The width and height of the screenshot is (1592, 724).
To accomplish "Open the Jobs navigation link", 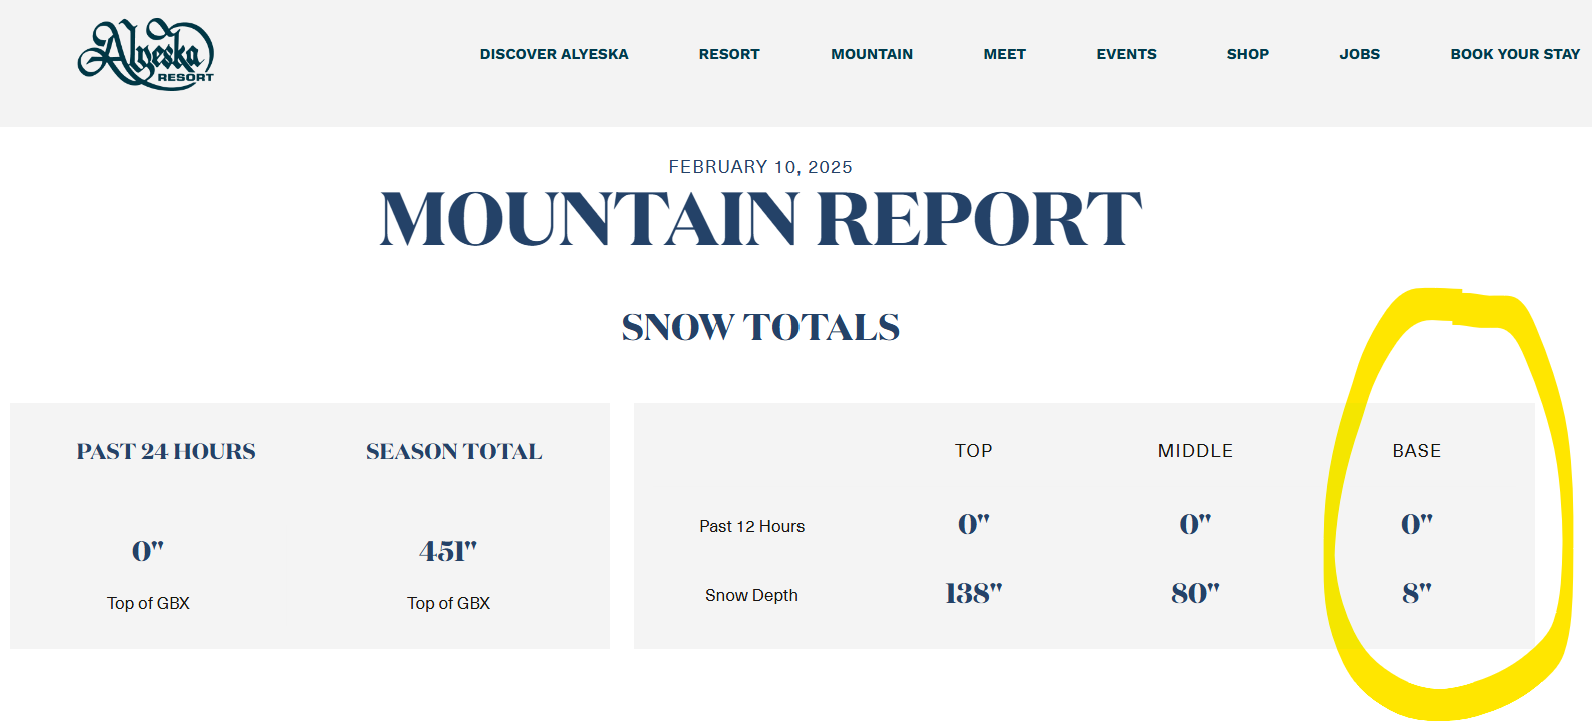I will click(x=1359, y=54).
